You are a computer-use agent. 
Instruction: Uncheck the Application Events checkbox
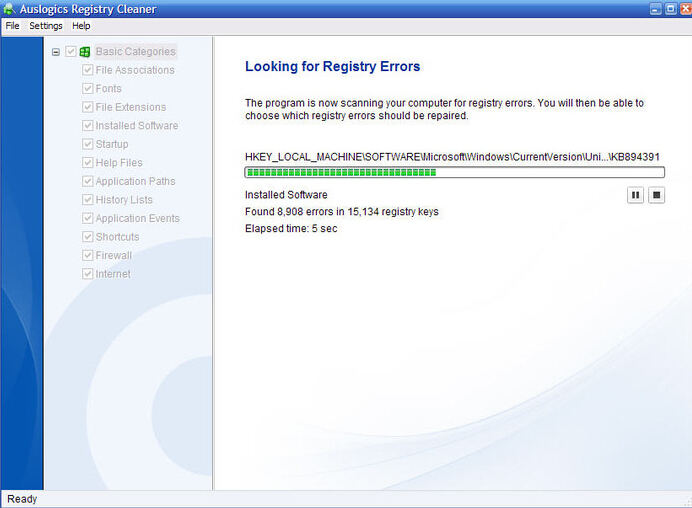[x=87, y=218]
